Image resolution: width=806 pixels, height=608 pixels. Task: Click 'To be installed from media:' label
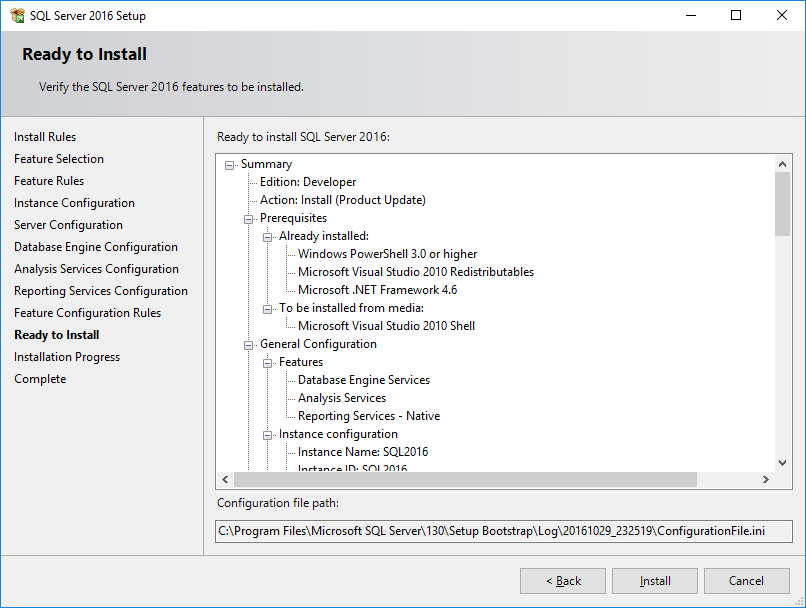[352, 308]
